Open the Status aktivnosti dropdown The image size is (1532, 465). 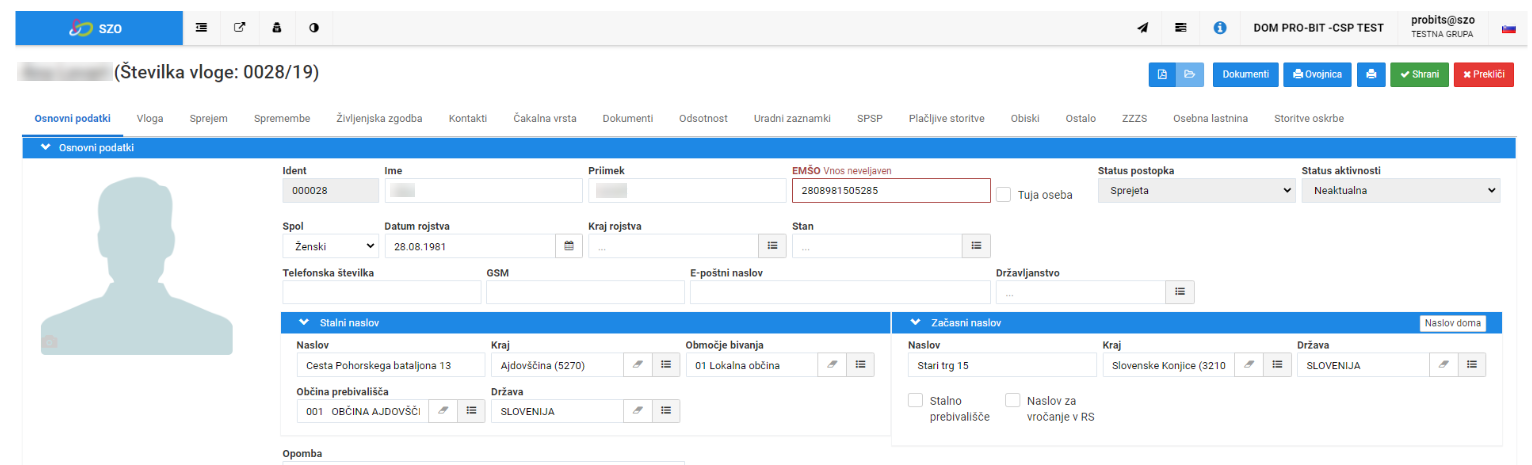click(1401, 190)
